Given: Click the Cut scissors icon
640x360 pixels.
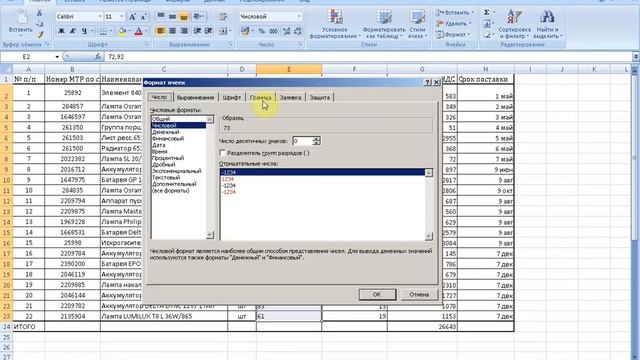Looking at the screenshot, I should [x=40, y=13].
